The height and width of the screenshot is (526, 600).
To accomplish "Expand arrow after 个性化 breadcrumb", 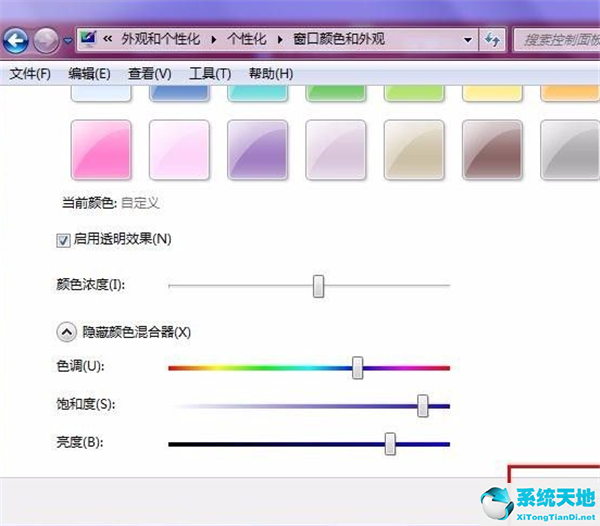I will click(280, 39).
